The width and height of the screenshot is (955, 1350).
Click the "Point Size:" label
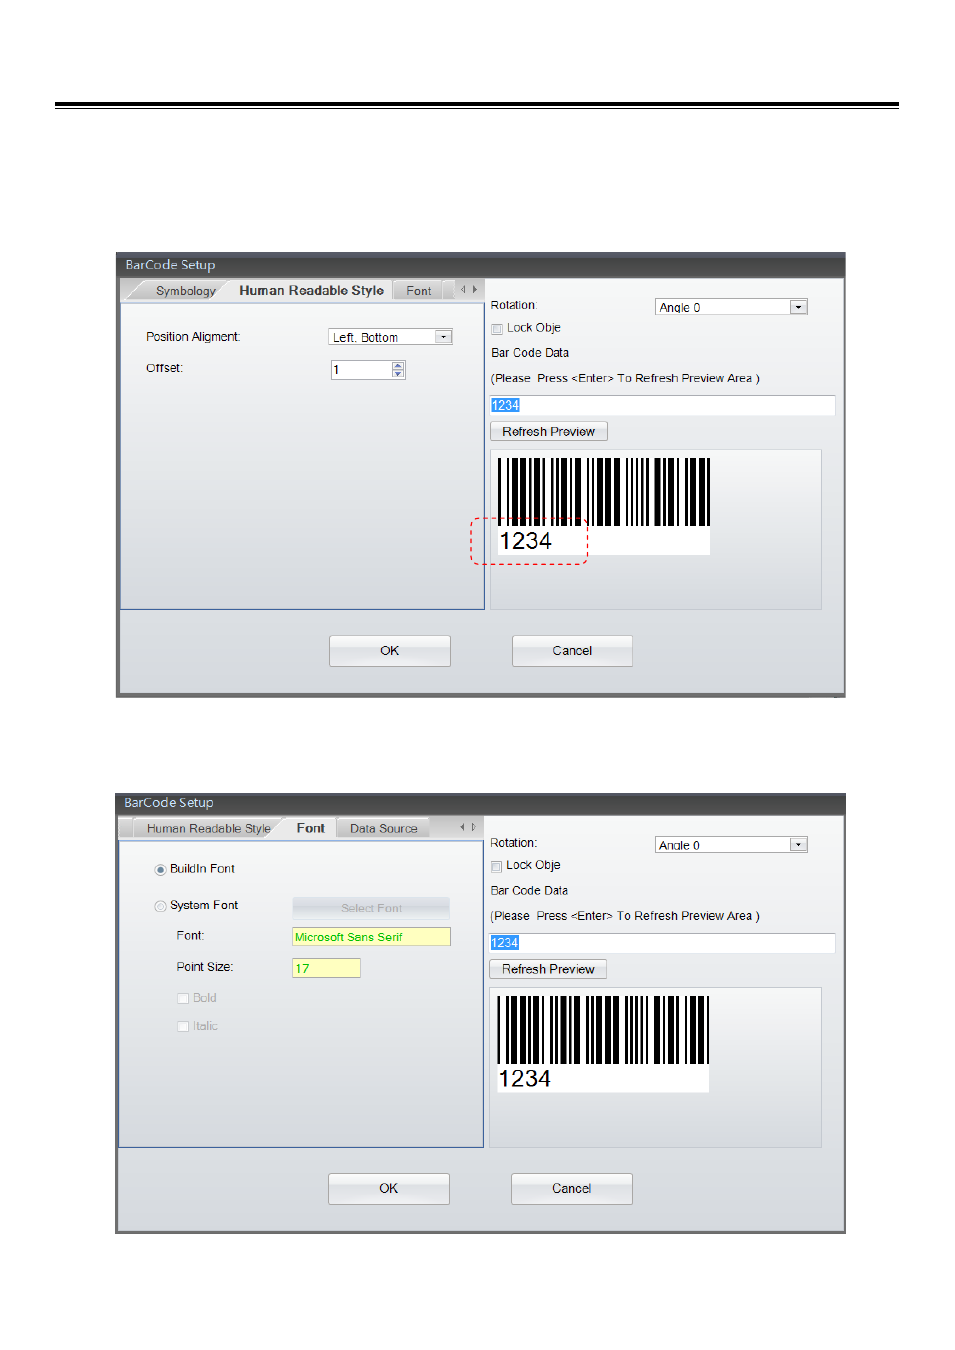click(x=205, y=967)
